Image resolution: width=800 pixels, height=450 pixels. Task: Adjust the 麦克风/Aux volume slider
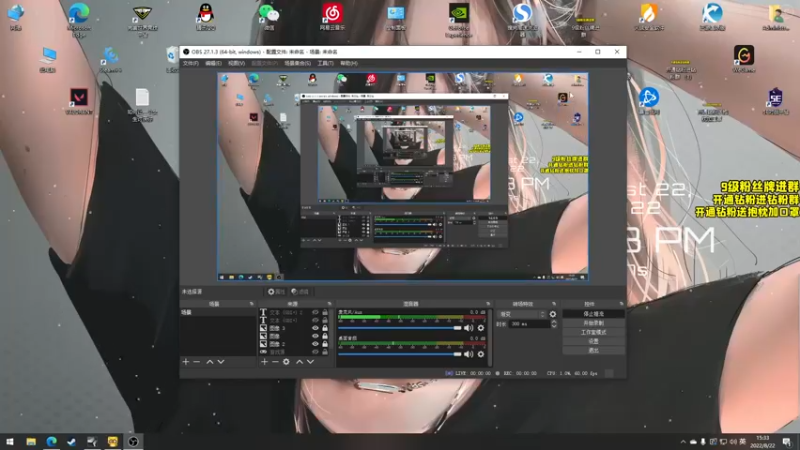coord(399,328)
